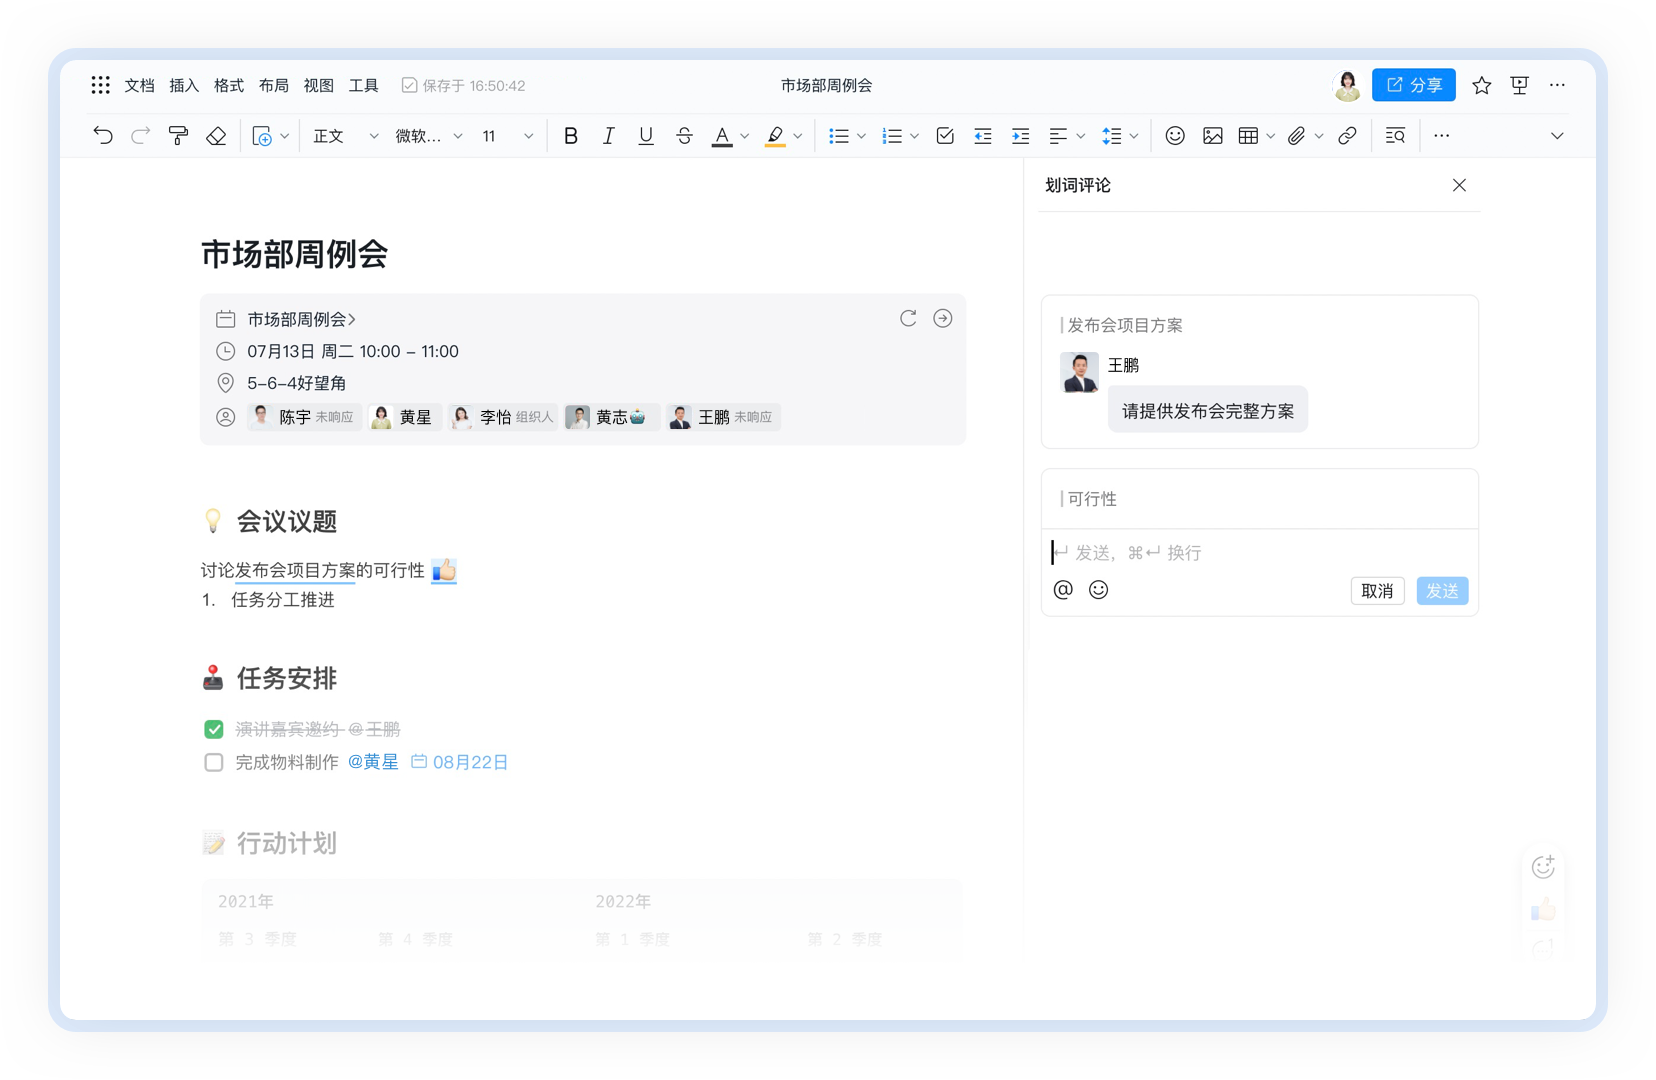
Task: Open the 插入 menu
Action: coord(183,85)
